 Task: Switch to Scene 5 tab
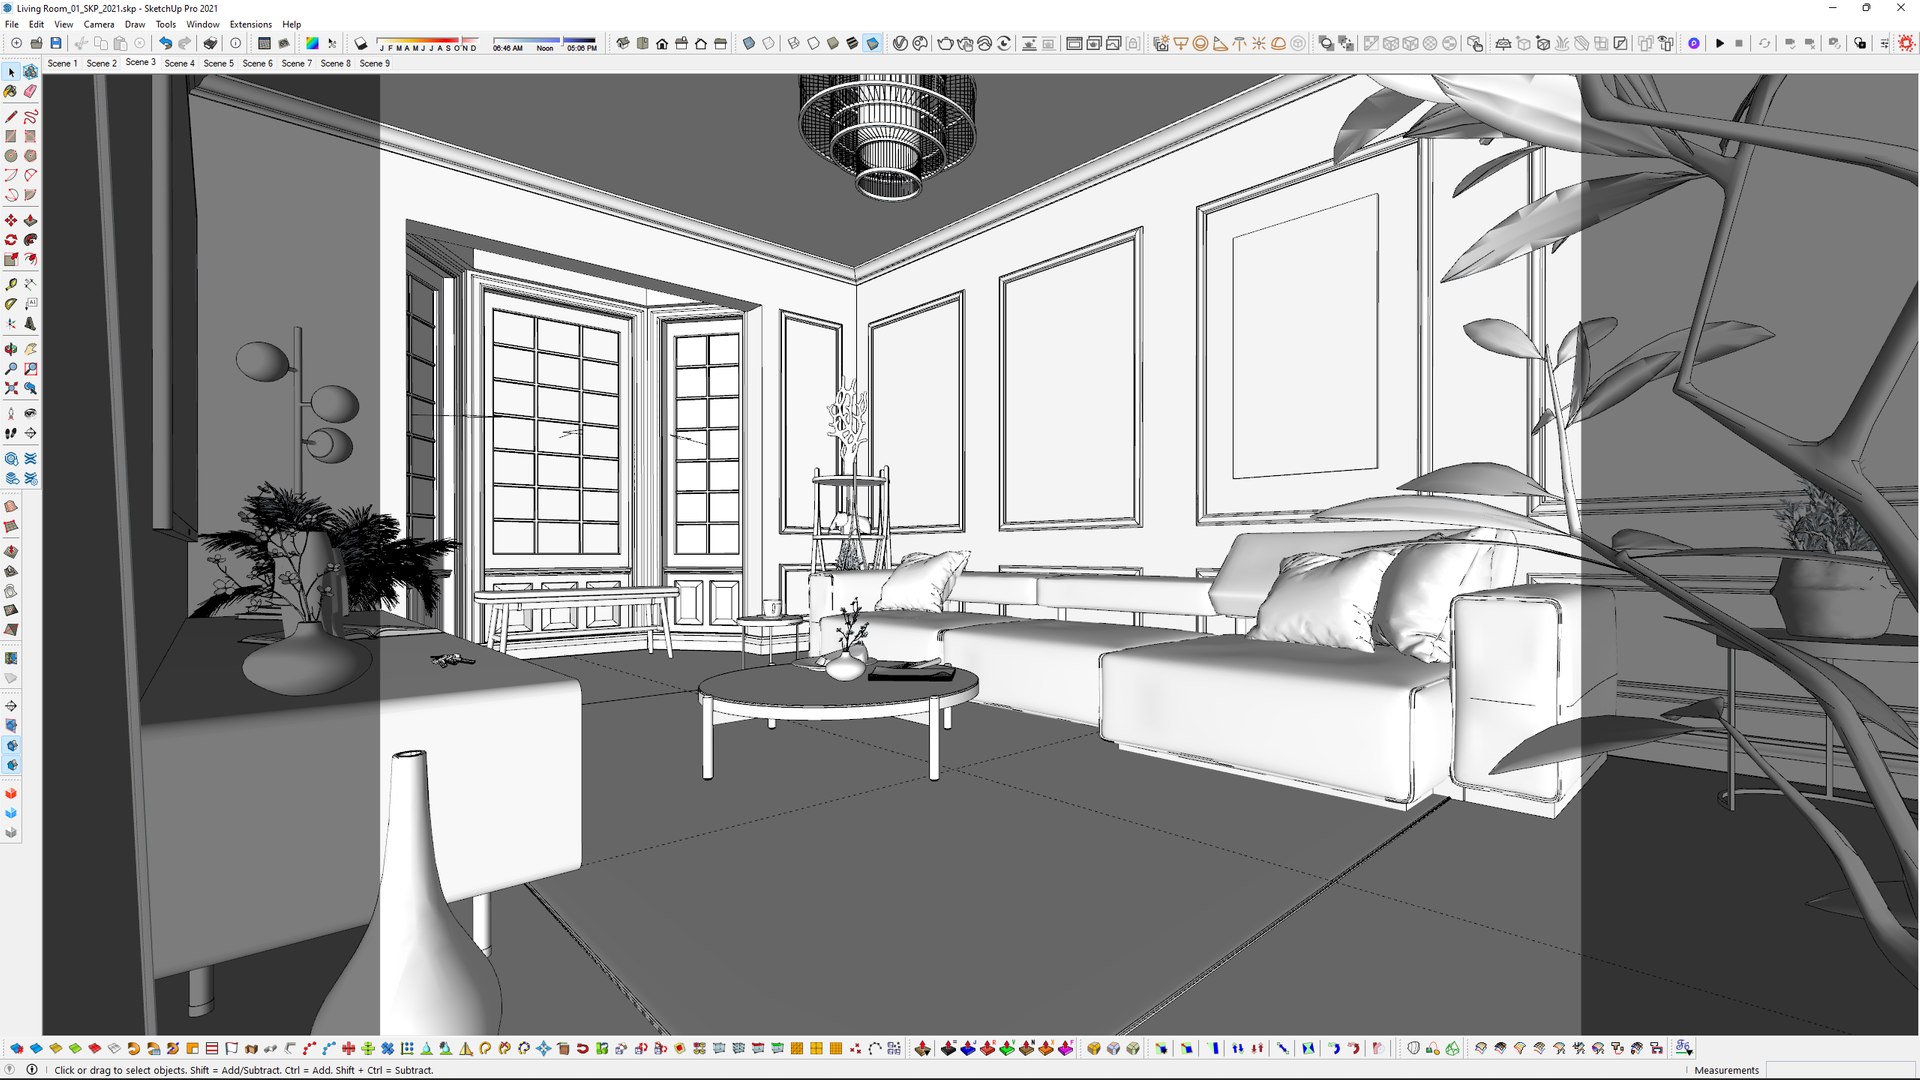point(218,63)
